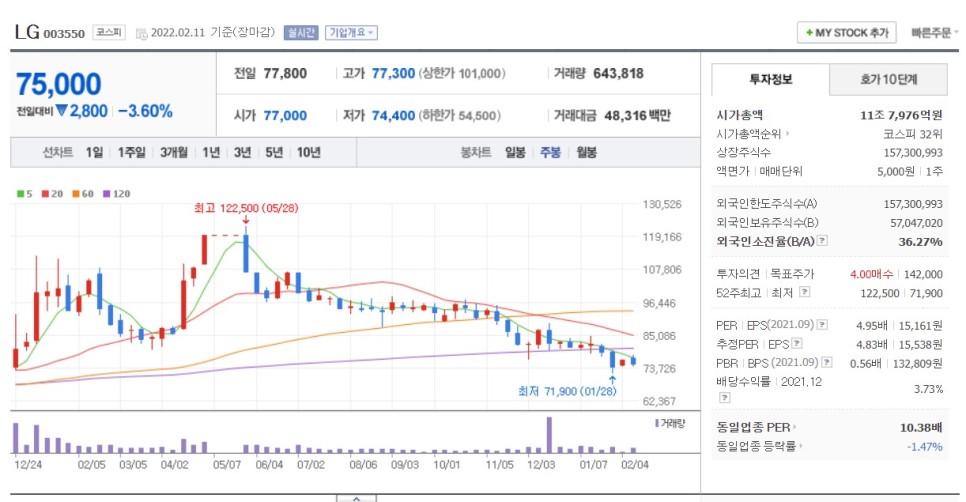Click the 코스피 32위 ranking value

pos(913,134)
